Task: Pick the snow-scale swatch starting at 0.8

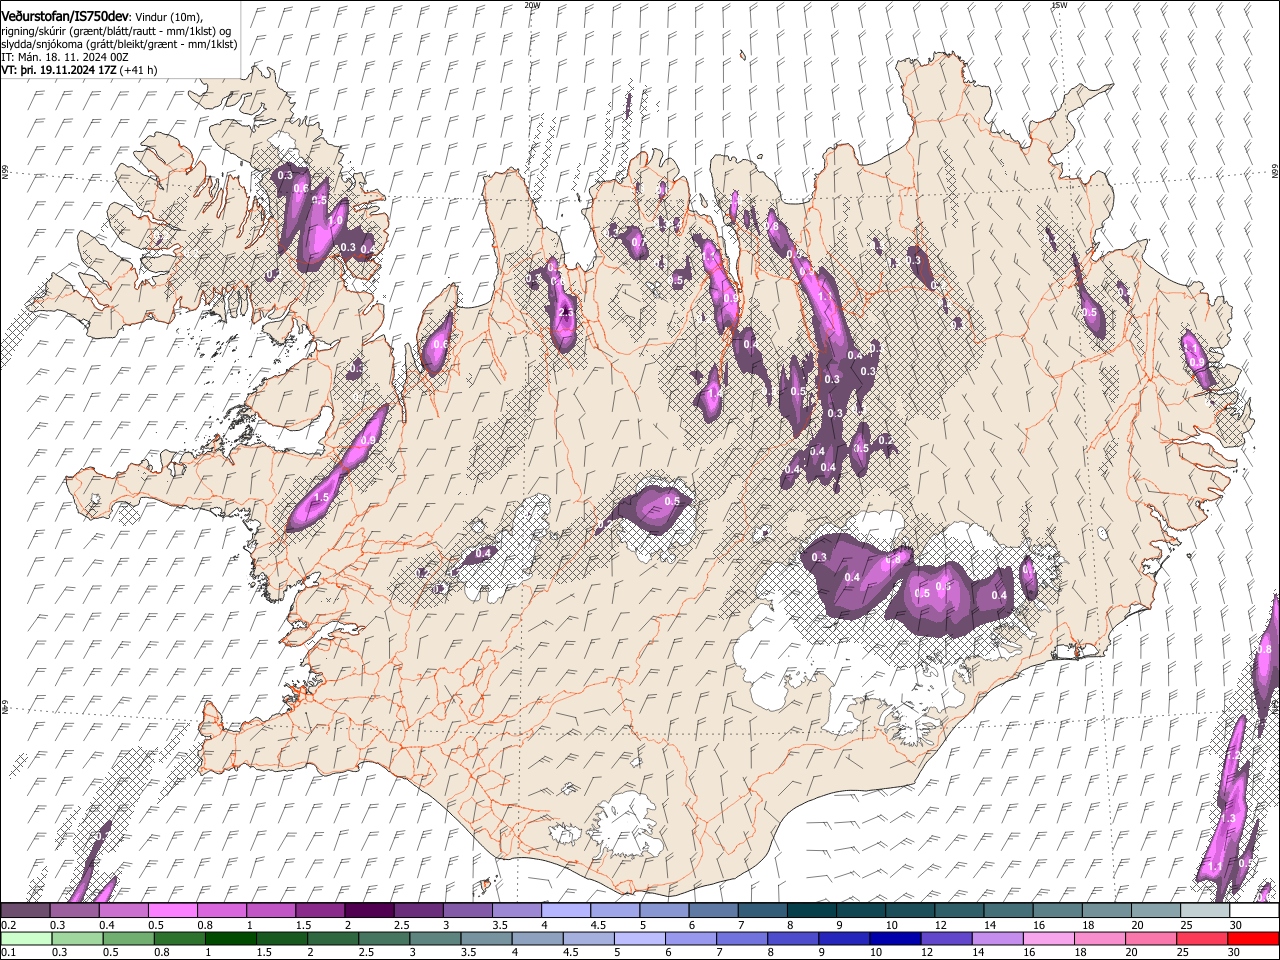Action: pos(221,911)
